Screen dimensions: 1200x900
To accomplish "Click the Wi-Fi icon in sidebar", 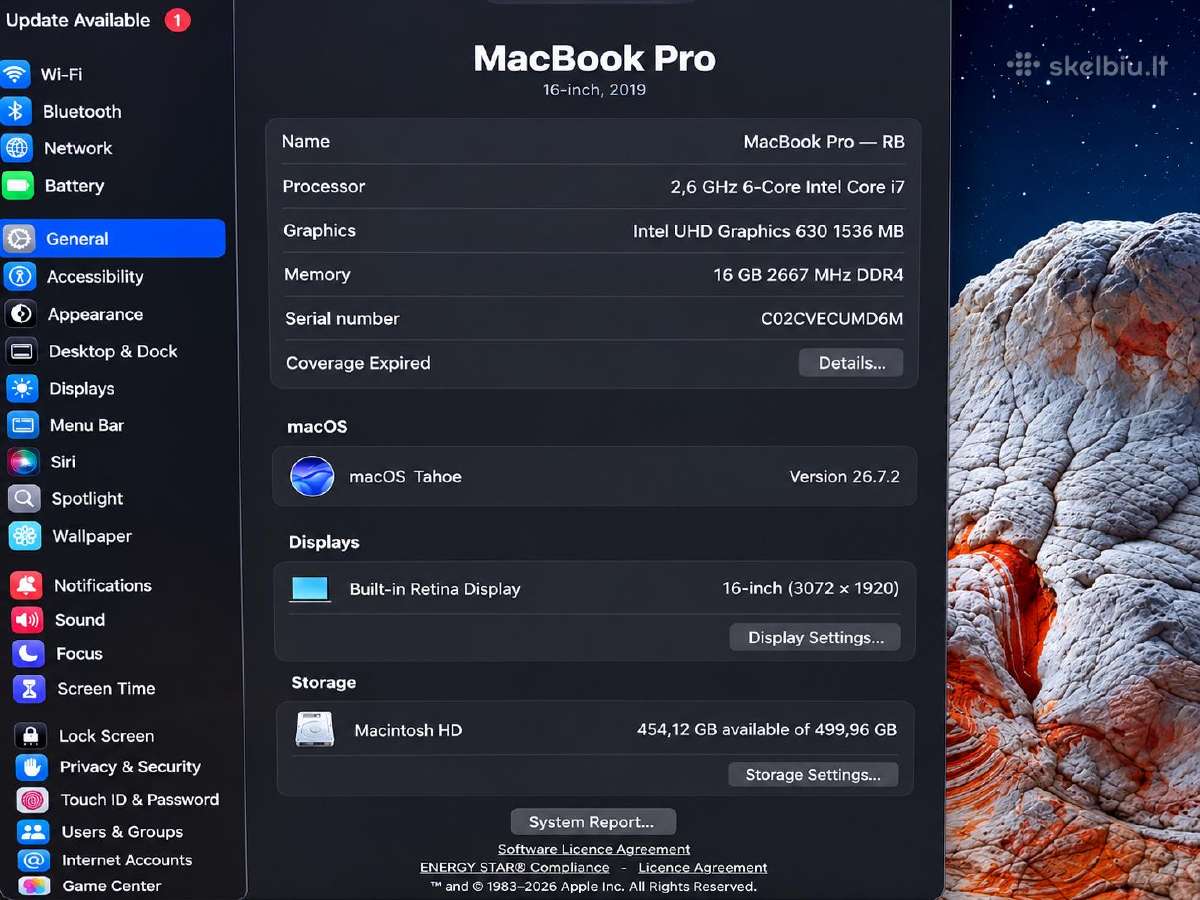I will pos(15,74).
